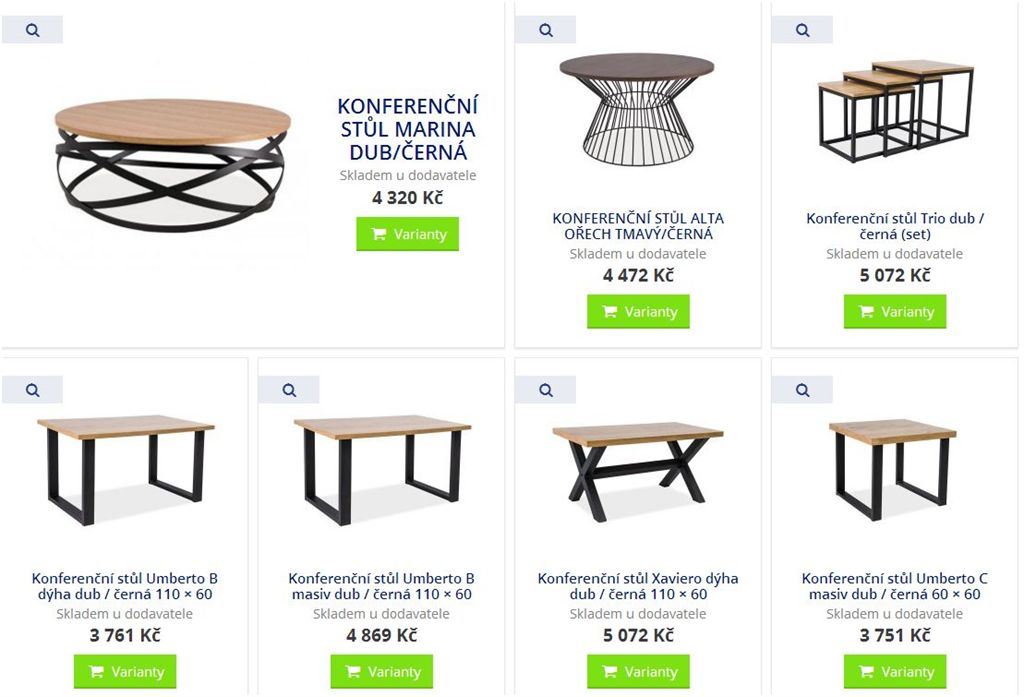Click the Trio nesting tables image
1024x697 pixels.
pos(895,110)
